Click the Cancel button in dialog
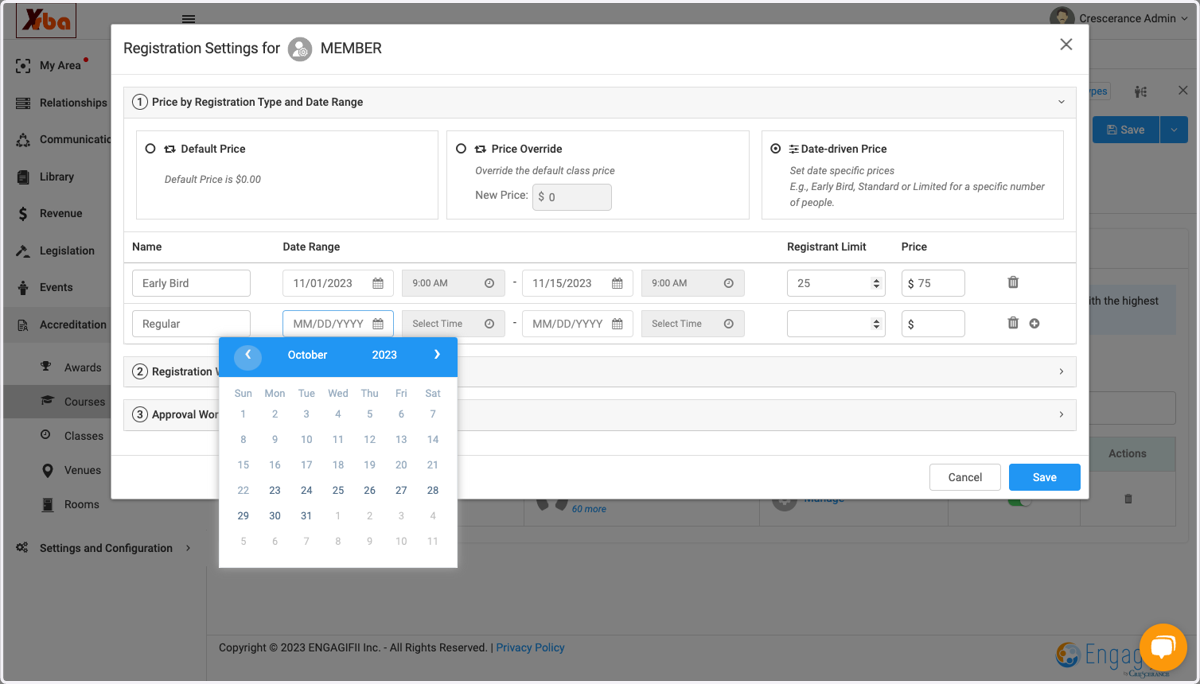Viewport: 1200px width, 684px height. point(965,477)
